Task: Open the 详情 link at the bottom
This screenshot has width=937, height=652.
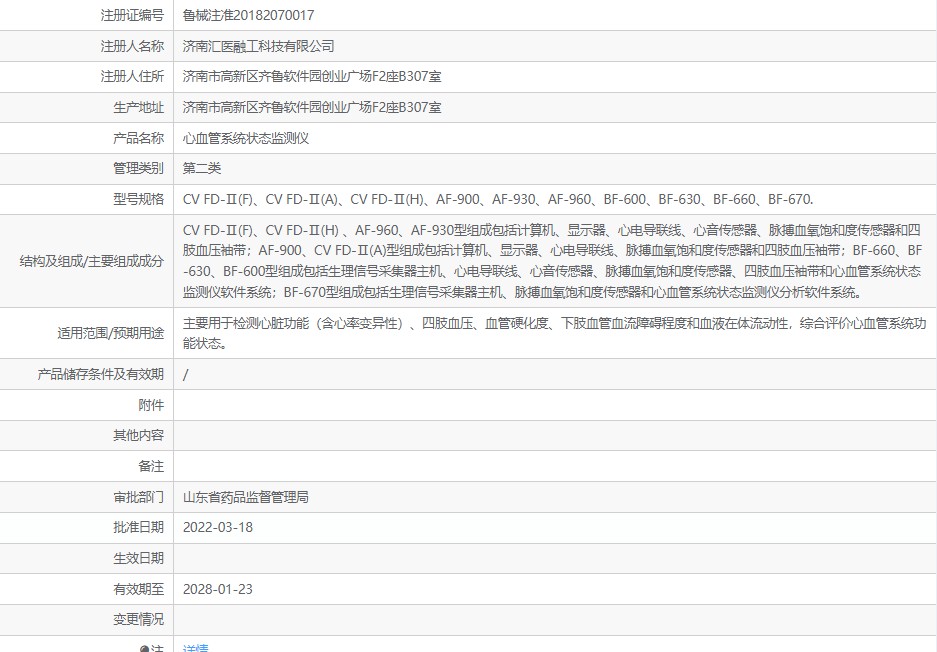Action: coord(195,648)
